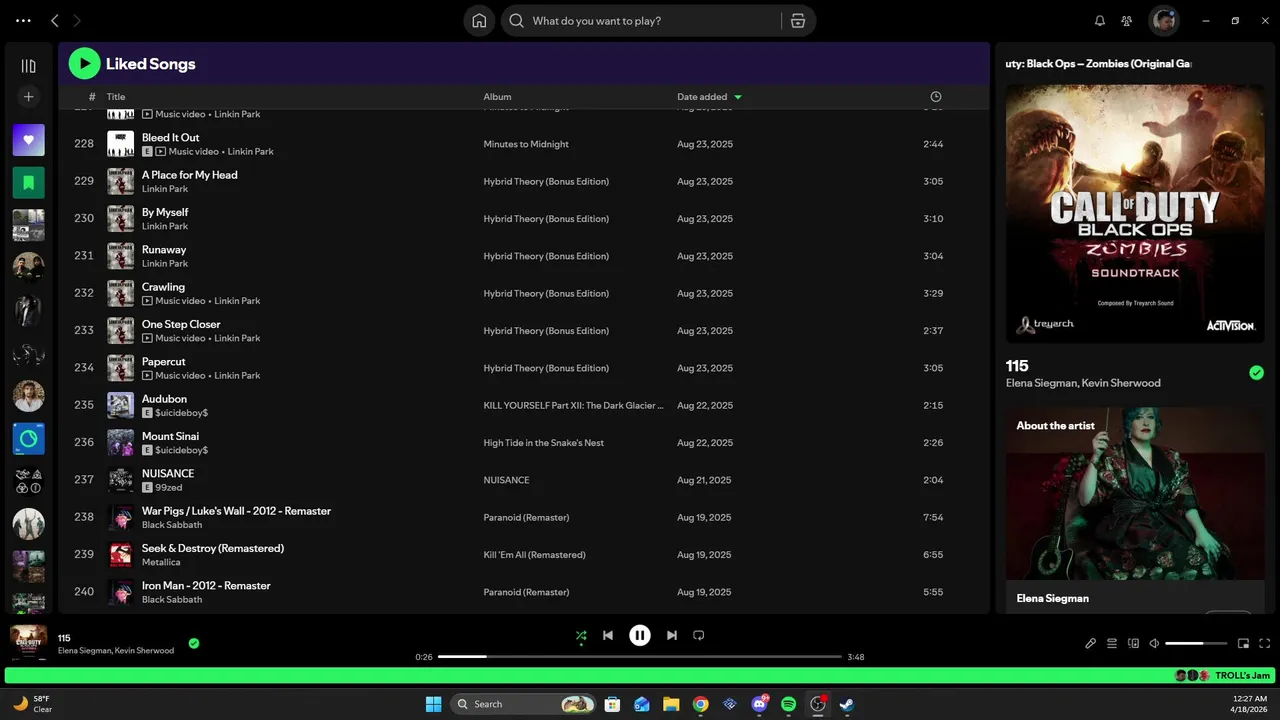Click the song progress bar
The height and width of the screenshot is (720, 1280).
(x=640, y=657)
